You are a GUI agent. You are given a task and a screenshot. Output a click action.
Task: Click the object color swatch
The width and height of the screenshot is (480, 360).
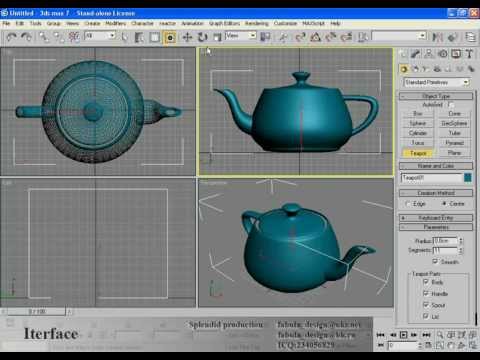468,178
